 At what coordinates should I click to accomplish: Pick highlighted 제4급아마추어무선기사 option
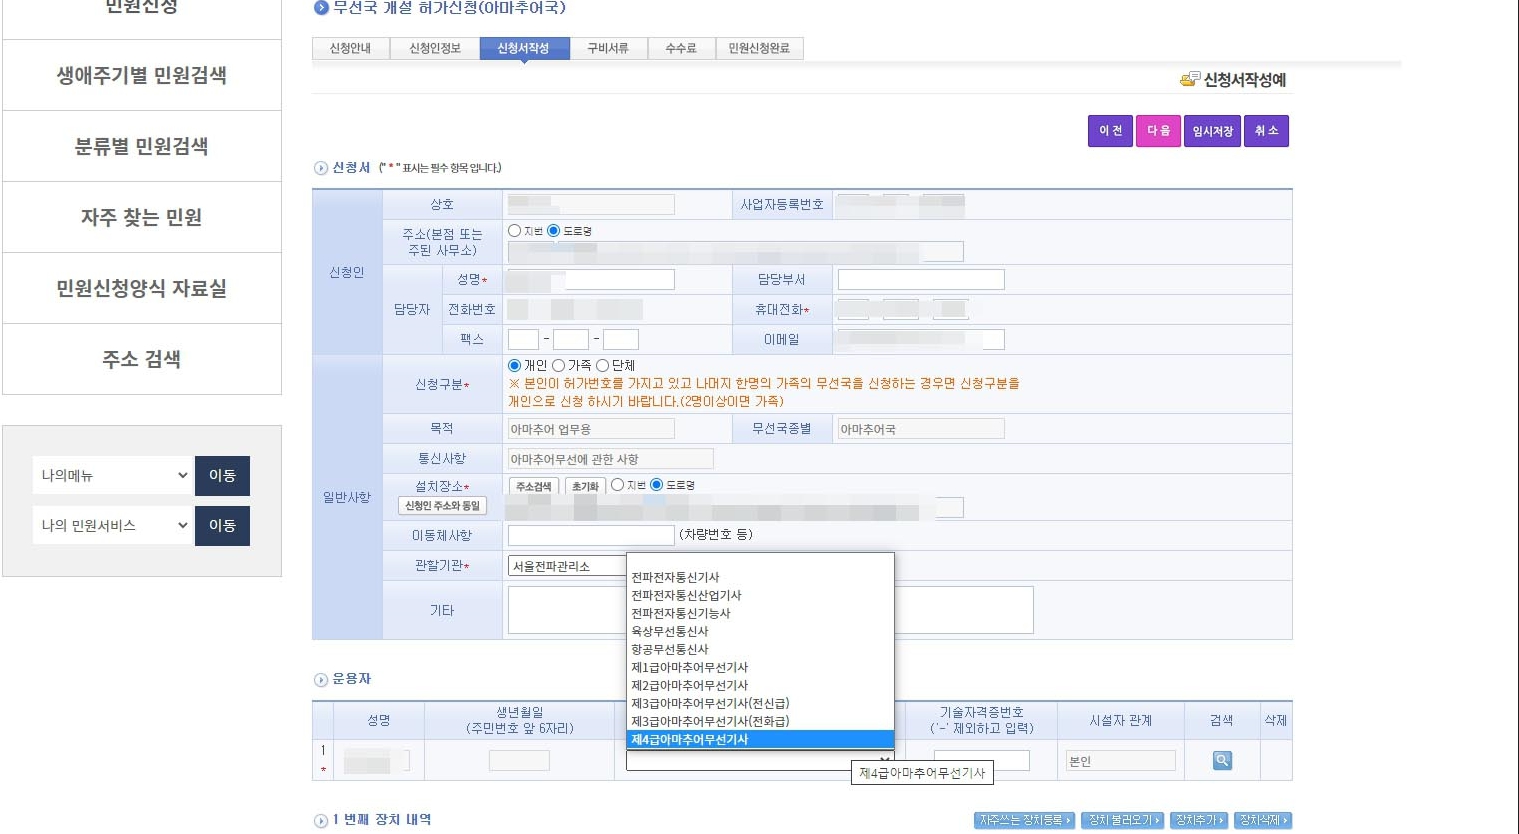tap(760, 739)
